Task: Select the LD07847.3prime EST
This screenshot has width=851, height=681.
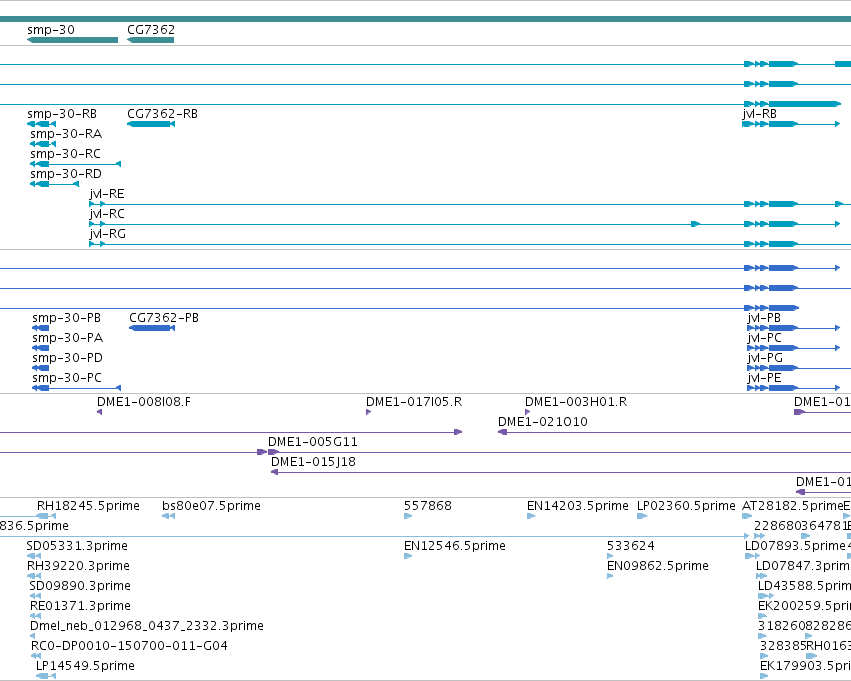Action: coord(761,576)
